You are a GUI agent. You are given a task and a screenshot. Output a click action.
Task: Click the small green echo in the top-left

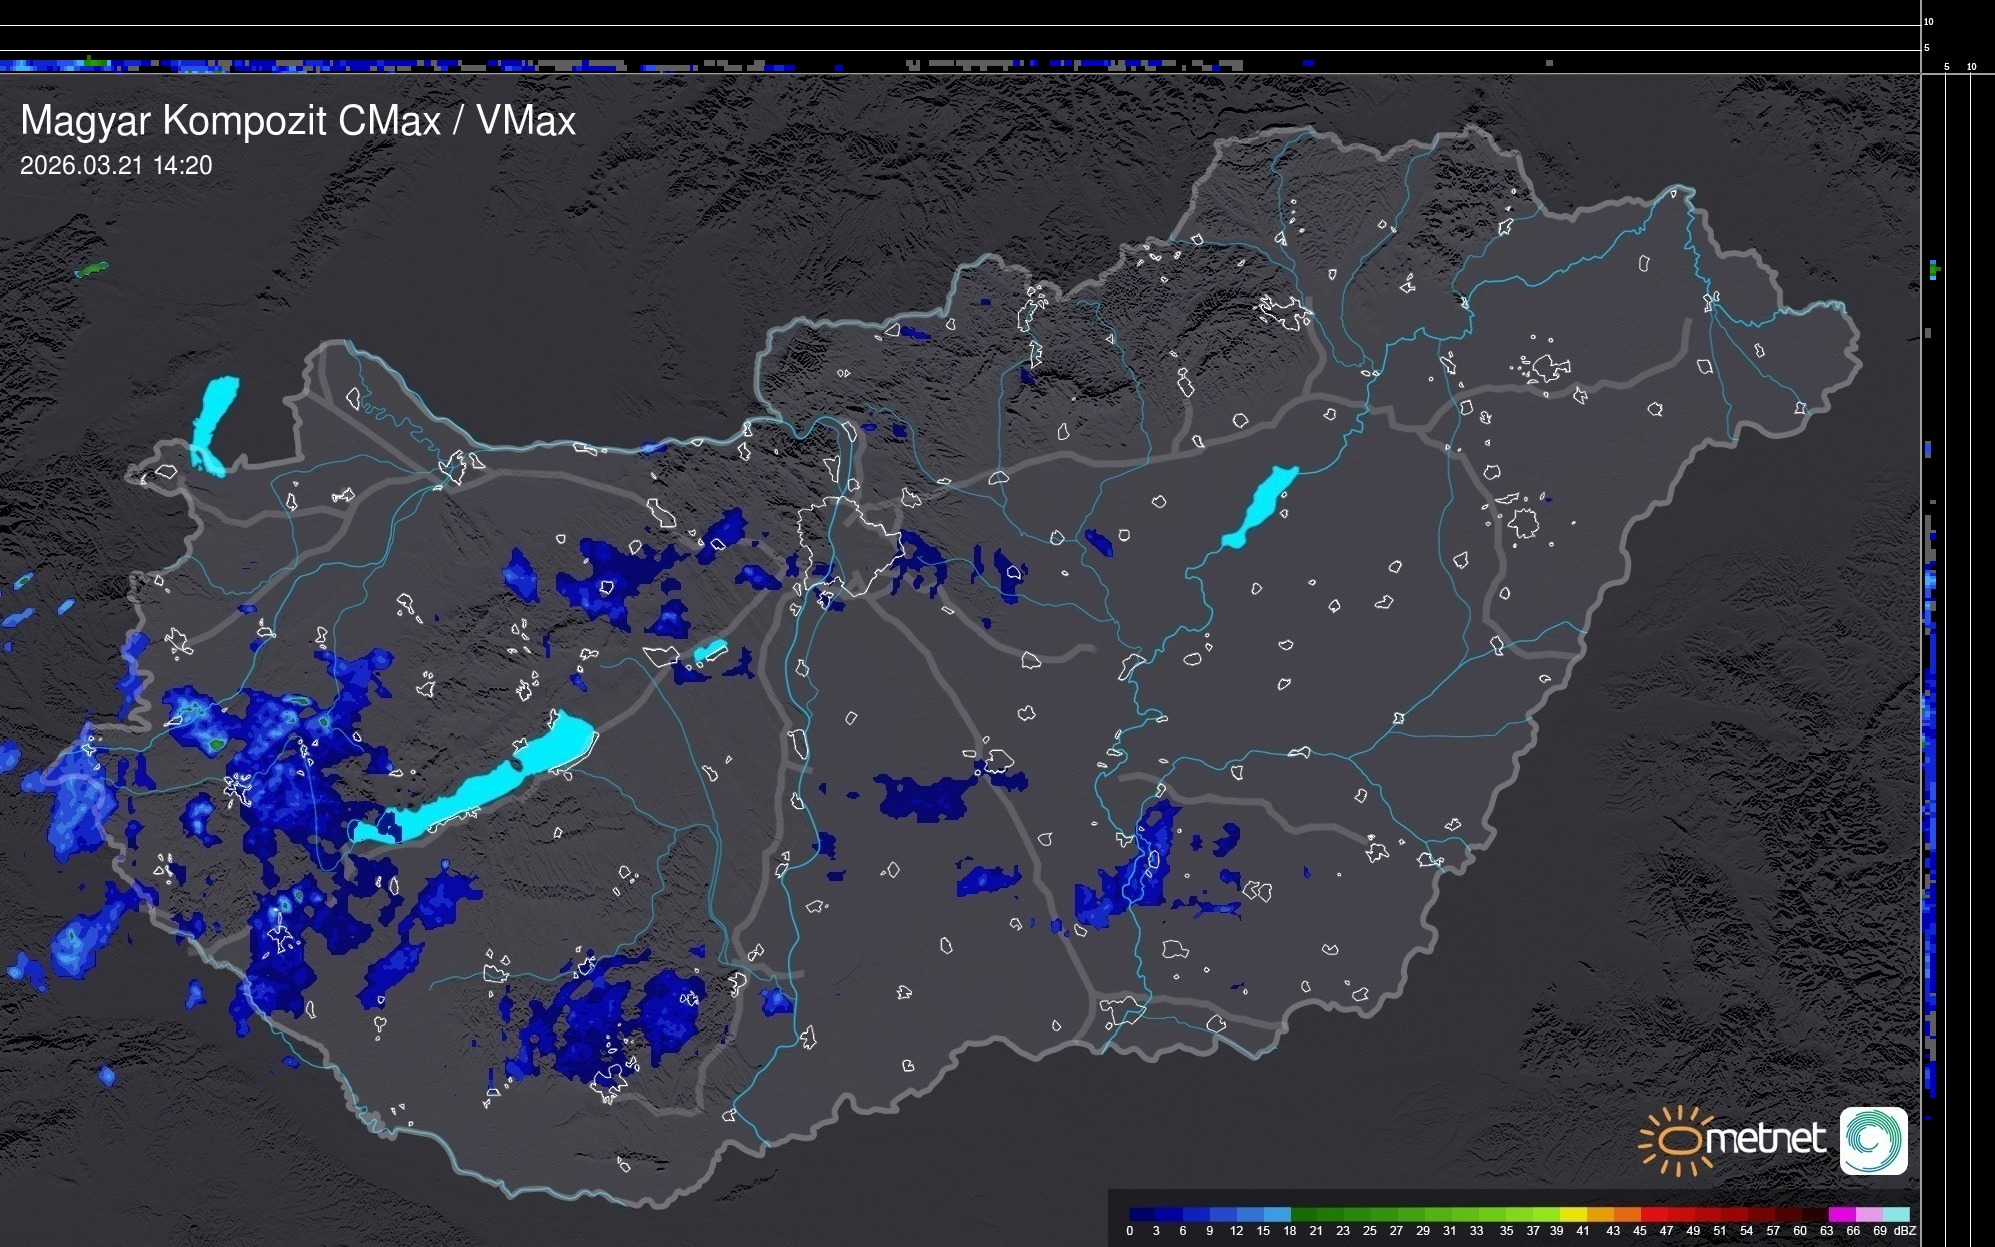pyautogui.click(x=91, y=270)
